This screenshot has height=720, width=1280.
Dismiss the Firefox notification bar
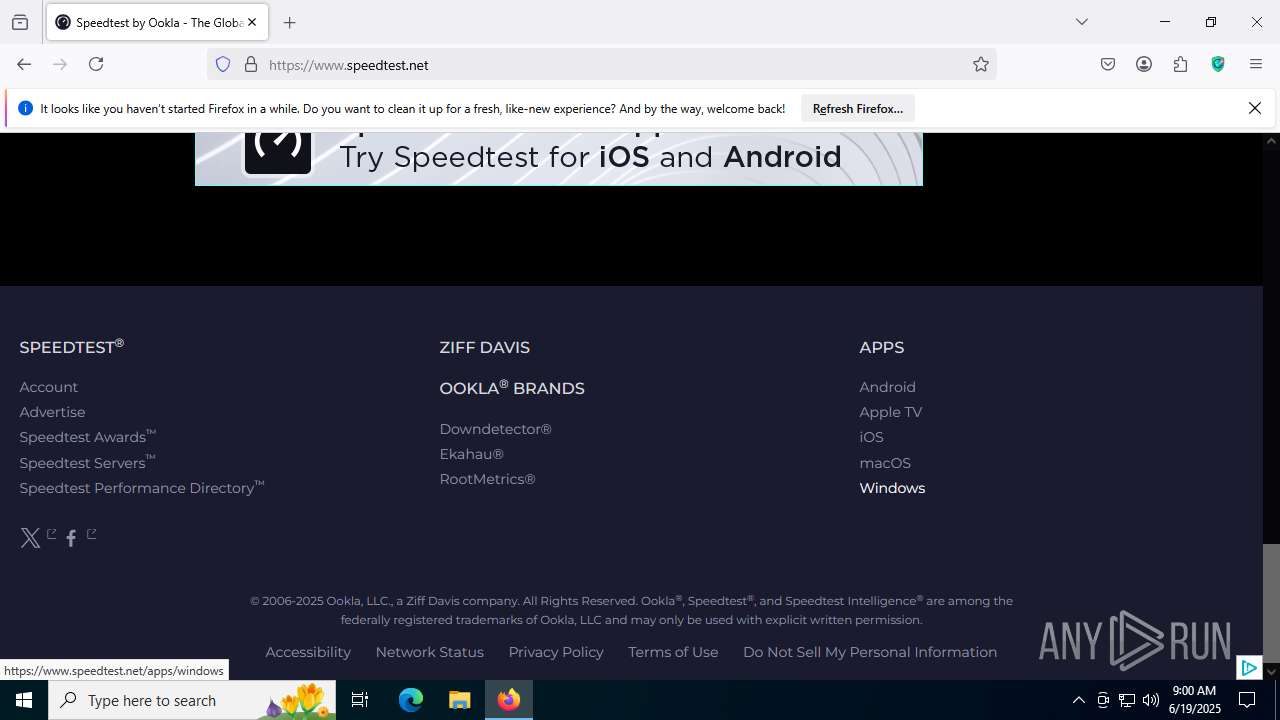1255,108
